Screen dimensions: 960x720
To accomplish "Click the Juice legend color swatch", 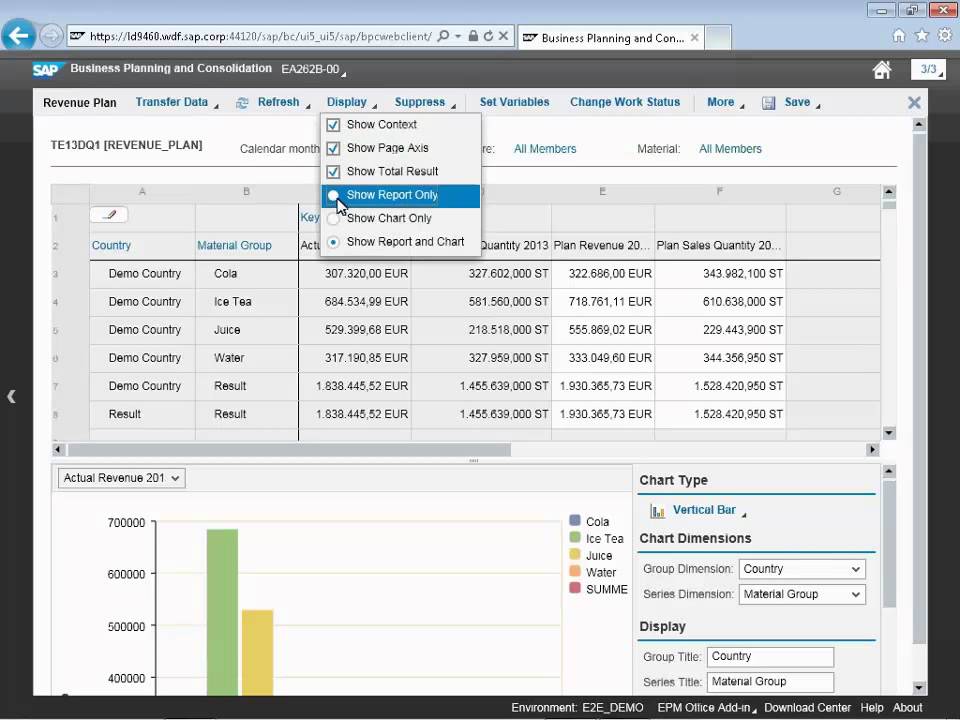I will [574, 555].
